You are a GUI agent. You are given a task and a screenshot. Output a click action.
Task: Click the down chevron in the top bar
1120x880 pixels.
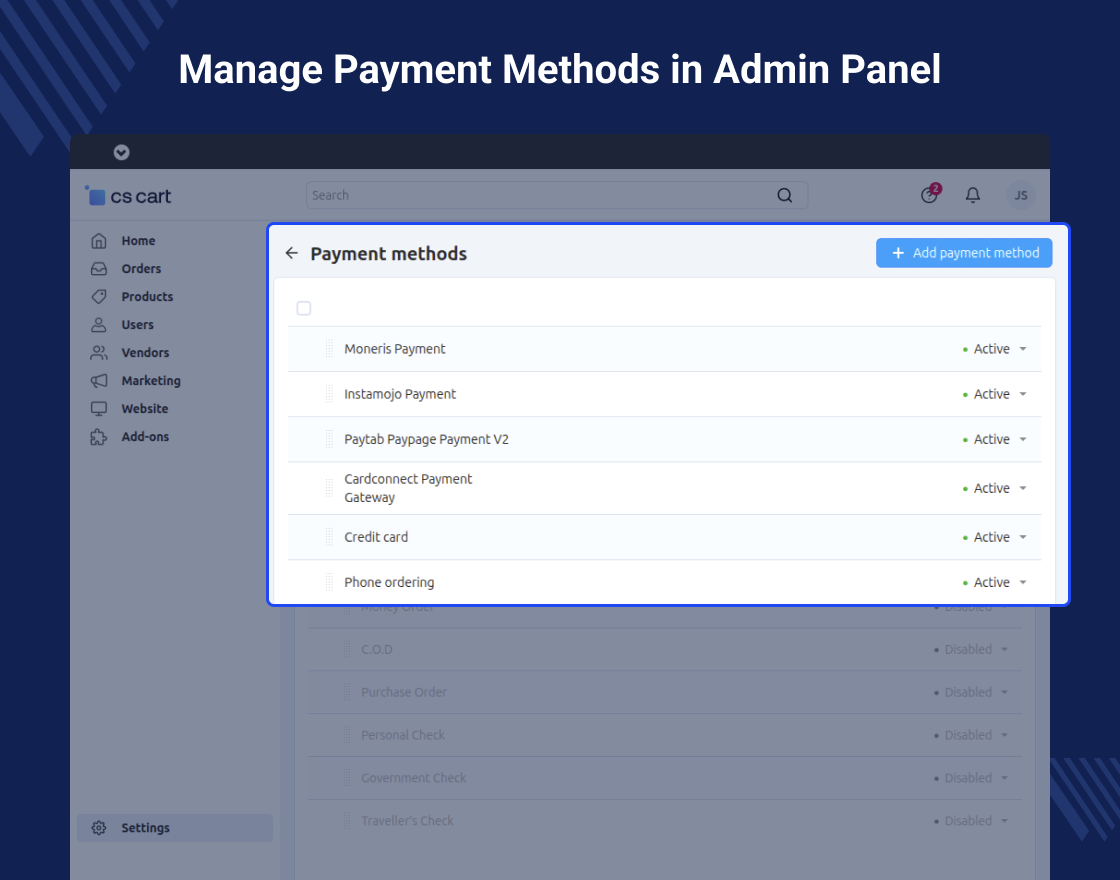tap(121, 152)
